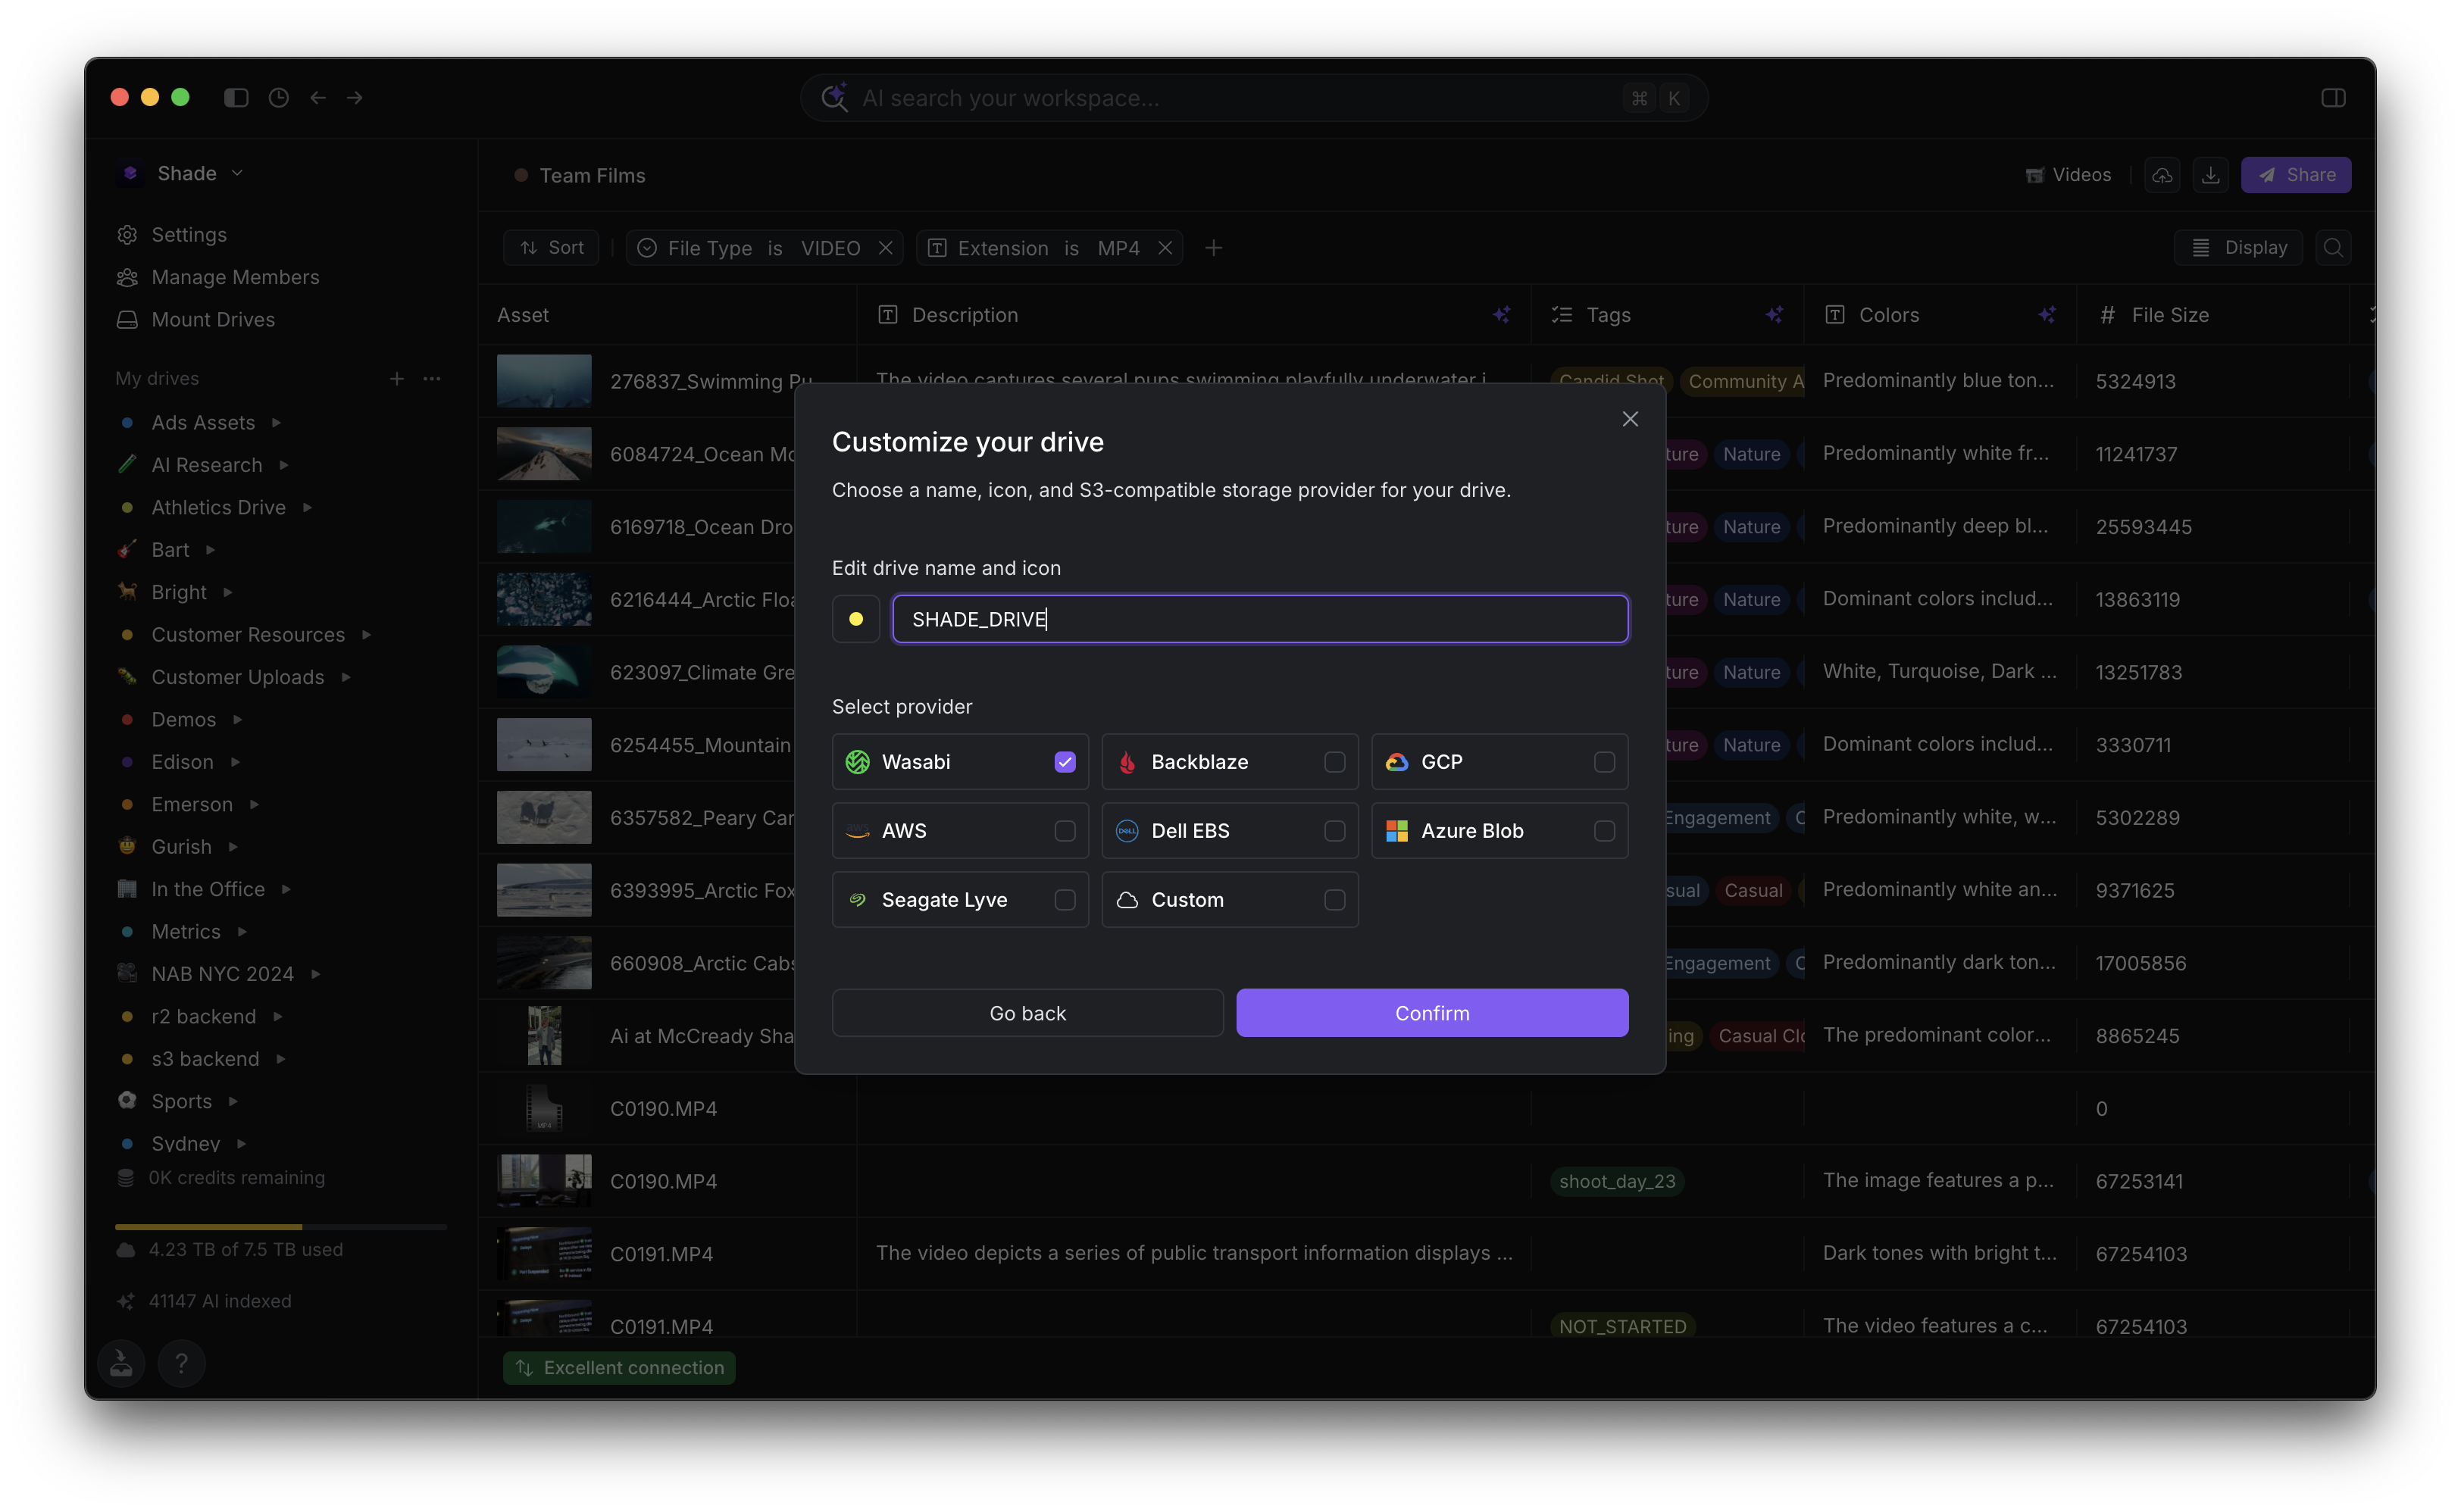This screenshot has height=1512, width=2461.
Task: Open the history clock icon
Action: [x=278, y=98]
